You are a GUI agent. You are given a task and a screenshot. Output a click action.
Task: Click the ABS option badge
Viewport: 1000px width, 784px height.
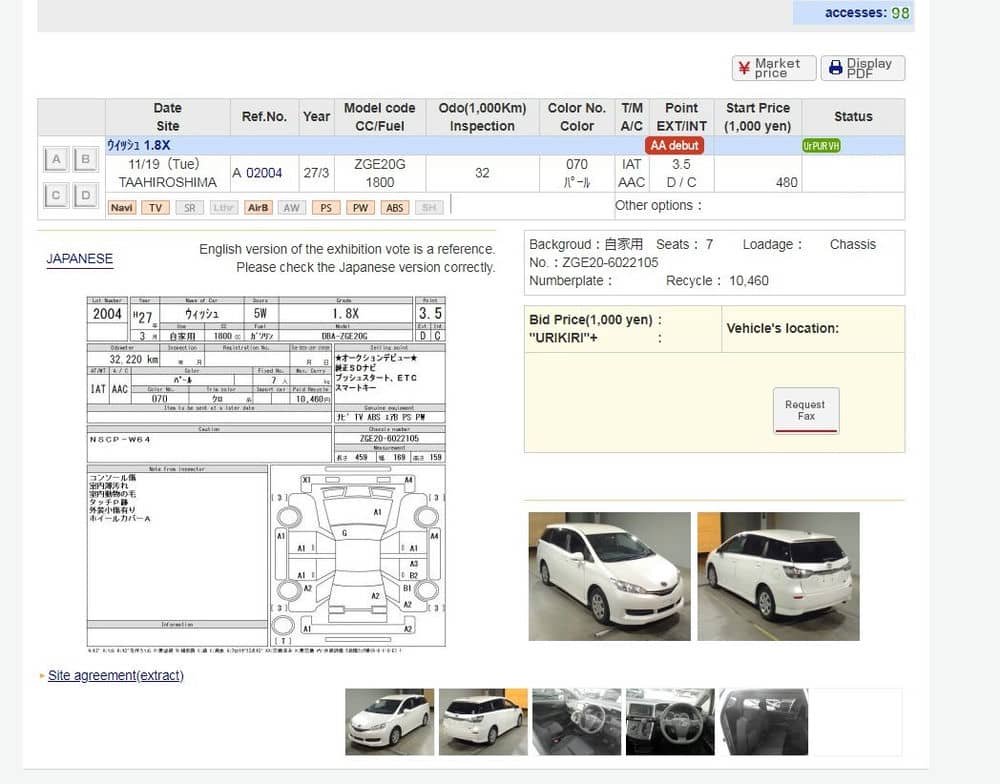(395, 208)
